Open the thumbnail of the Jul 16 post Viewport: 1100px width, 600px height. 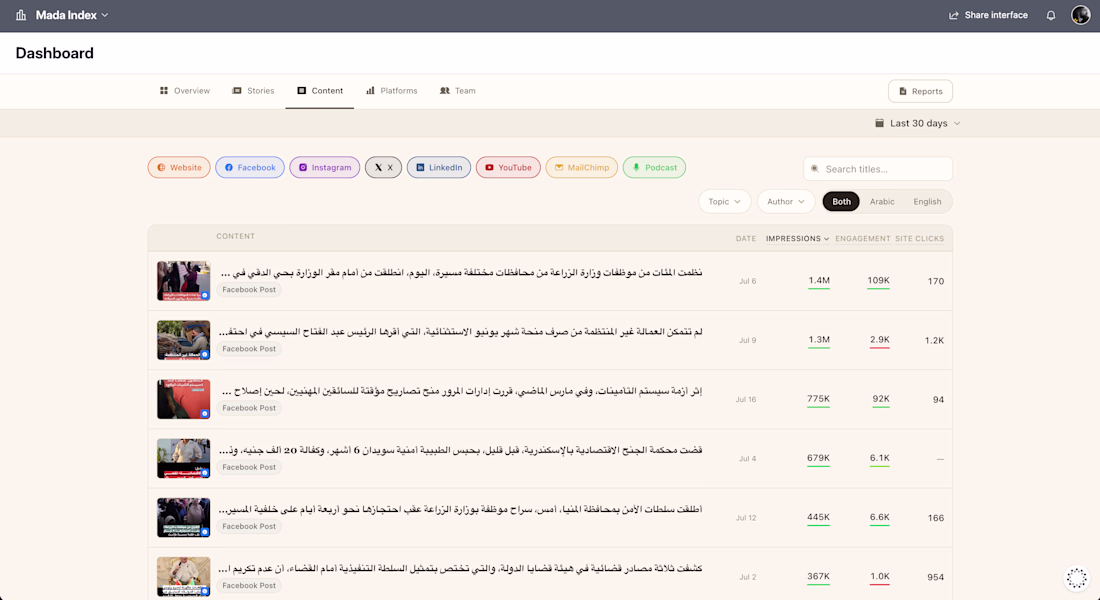pos(183,399)
